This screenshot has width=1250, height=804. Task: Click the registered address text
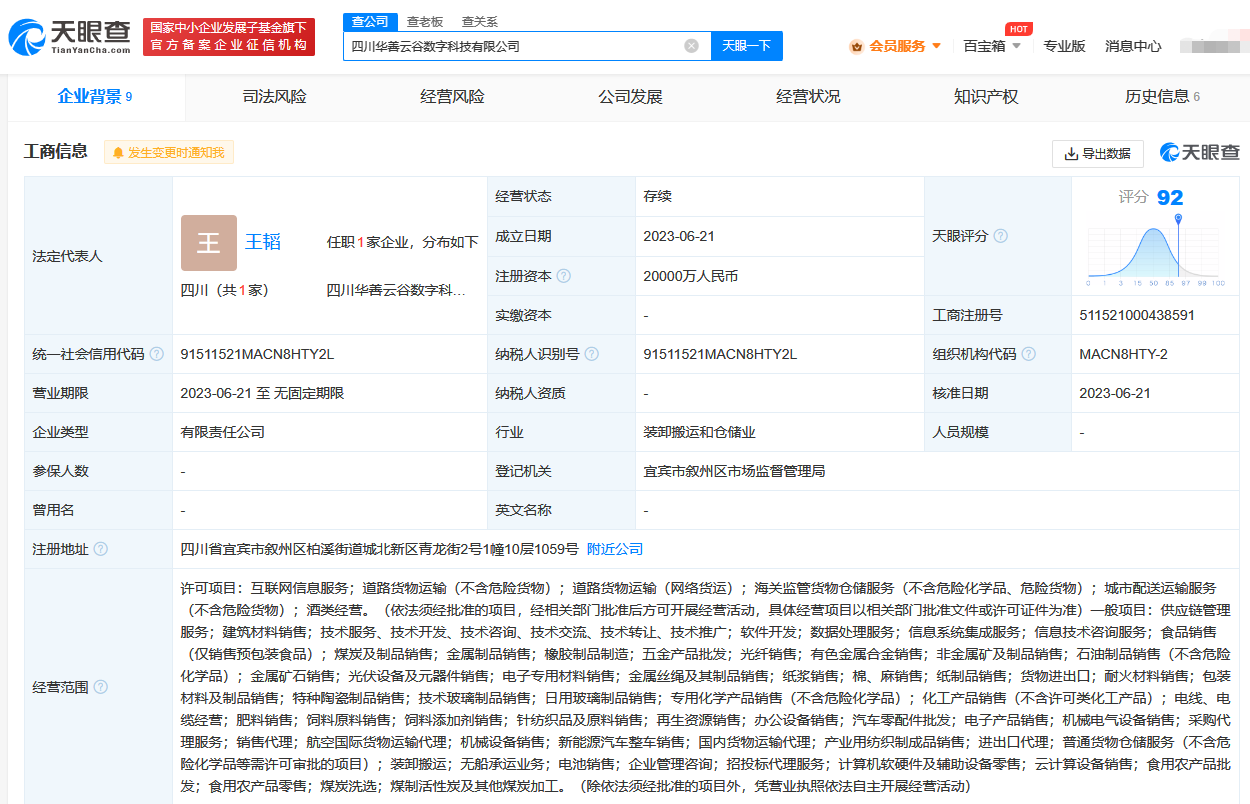(380, 549)
